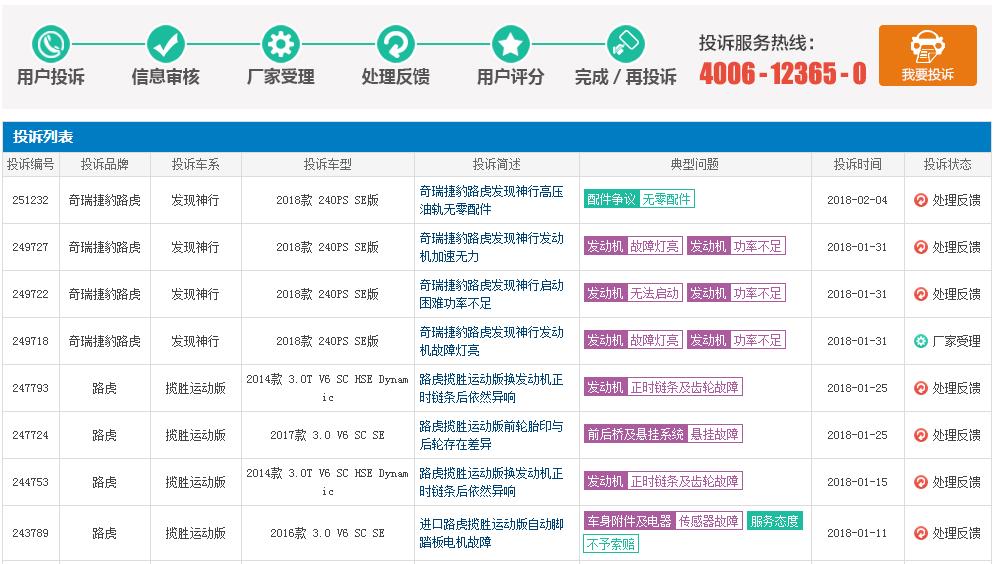This screenshot has width=1003, height=564.
Task: Click the 投诉品牌 column header
Action: [105, 164]
